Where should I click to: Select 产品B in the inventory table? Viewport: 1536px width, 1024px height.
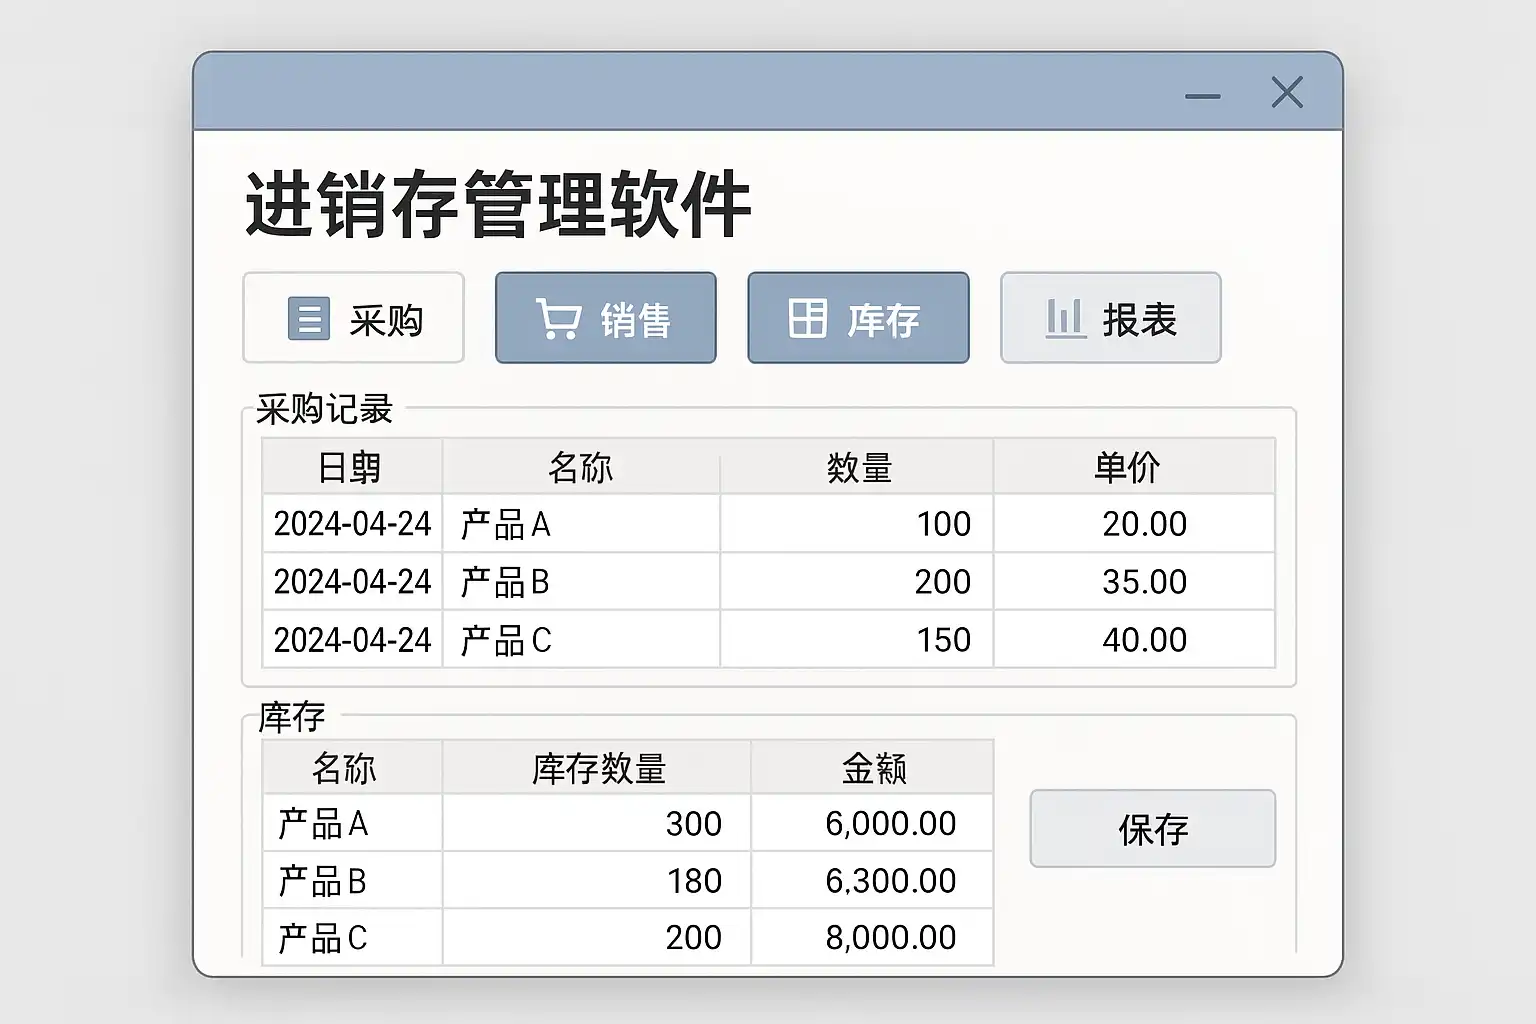[323, 881]
